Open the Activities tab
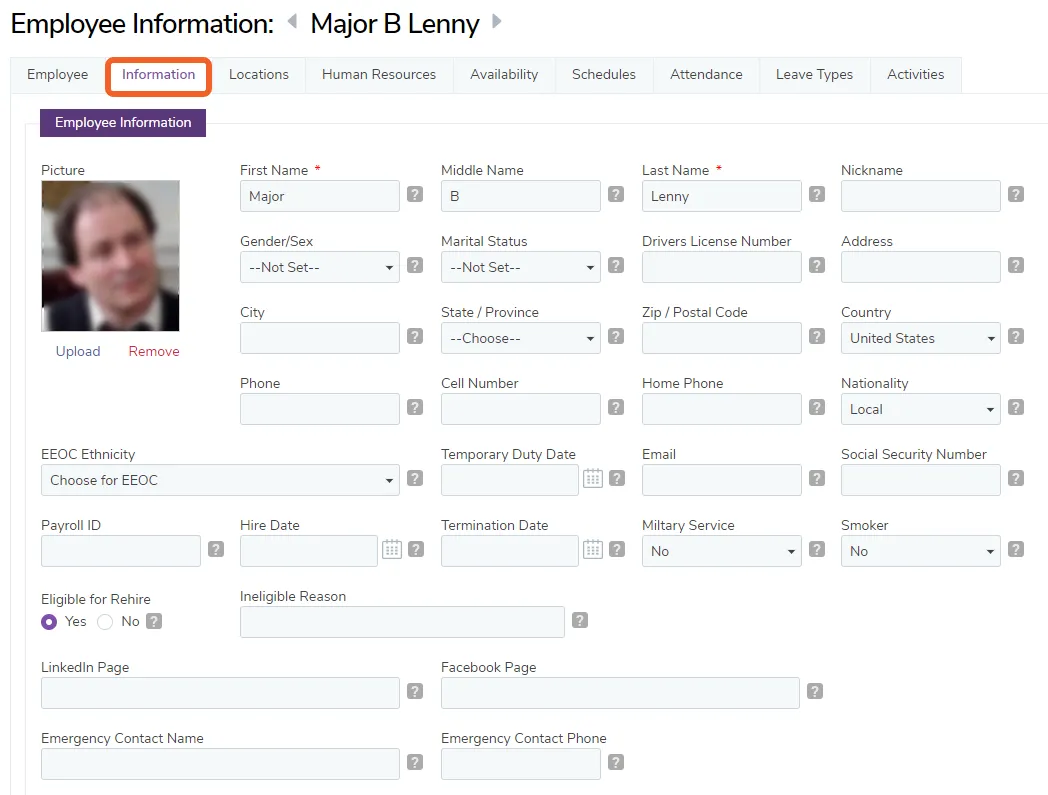Screen dimensions: 1048x795 point(915,75)
